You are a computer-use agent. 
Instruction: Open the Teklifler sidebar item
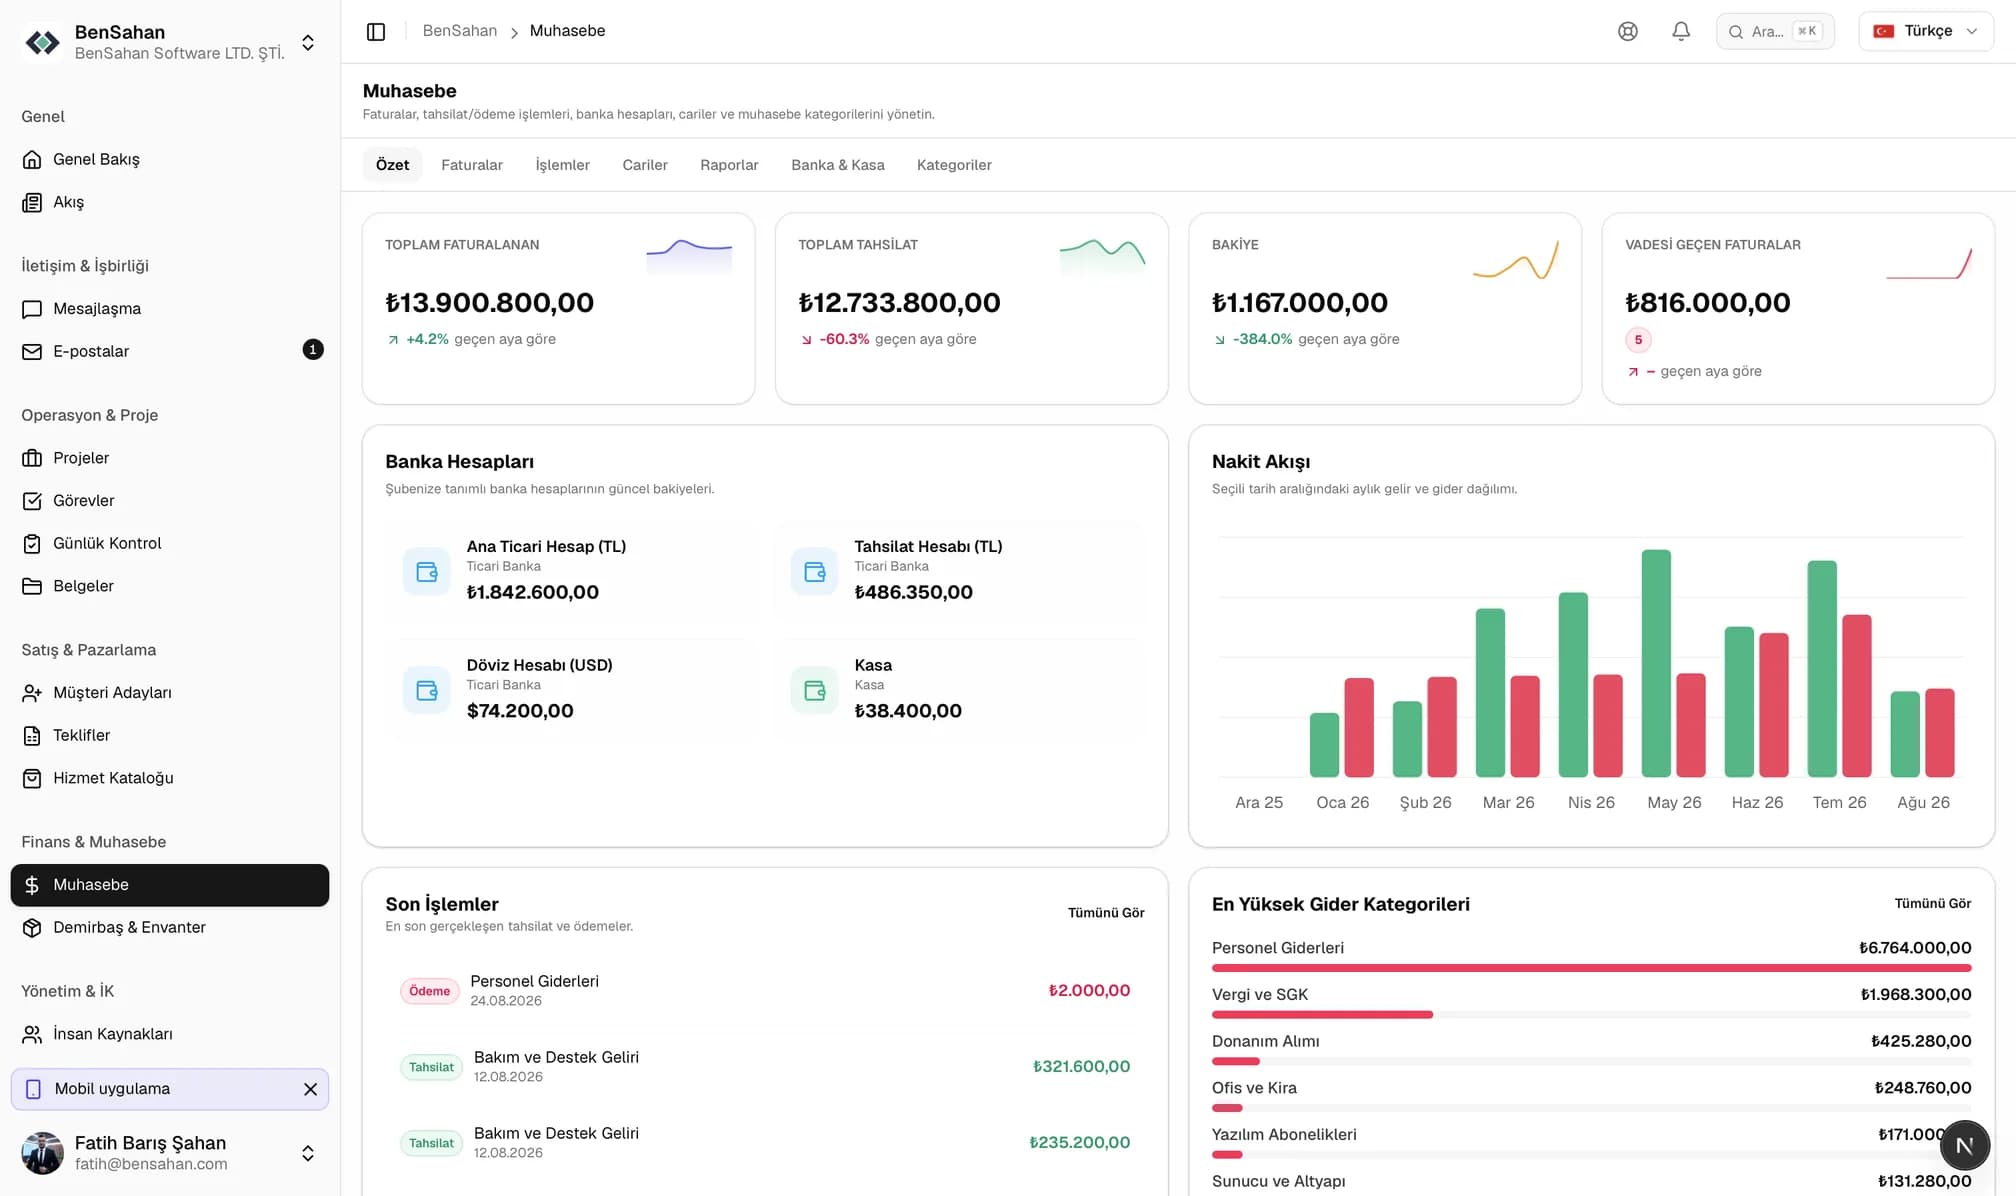pos(170,735)
